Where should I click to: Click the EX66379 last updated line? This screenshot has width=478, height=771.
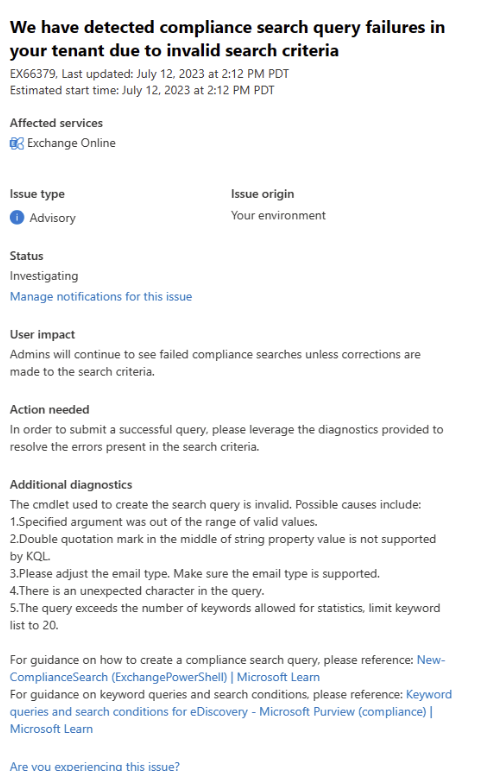coord(149,74)
